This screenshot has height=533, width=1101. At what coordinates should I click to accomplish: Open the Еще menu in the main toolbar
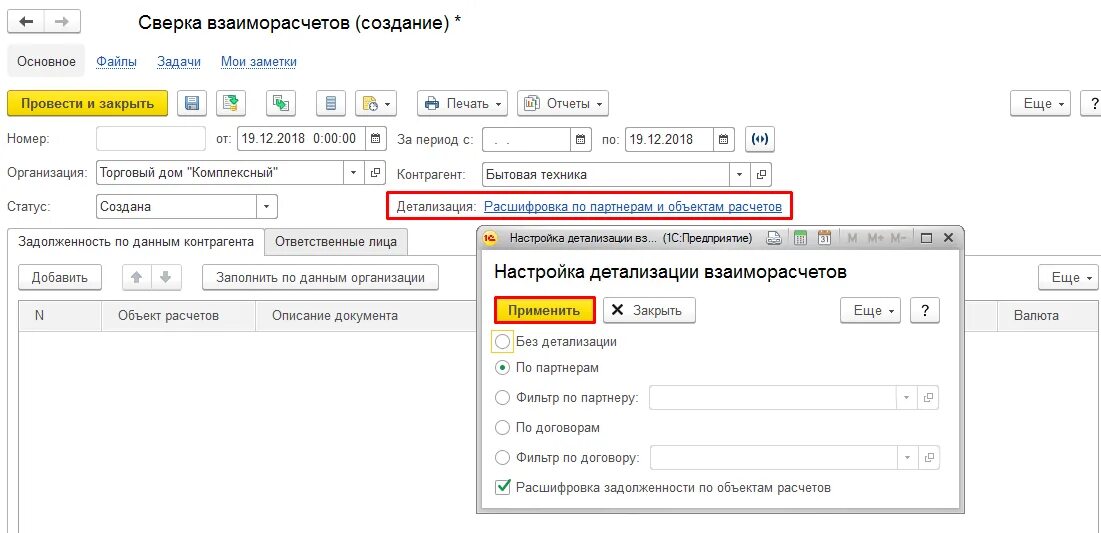(x=1041, y=103)
